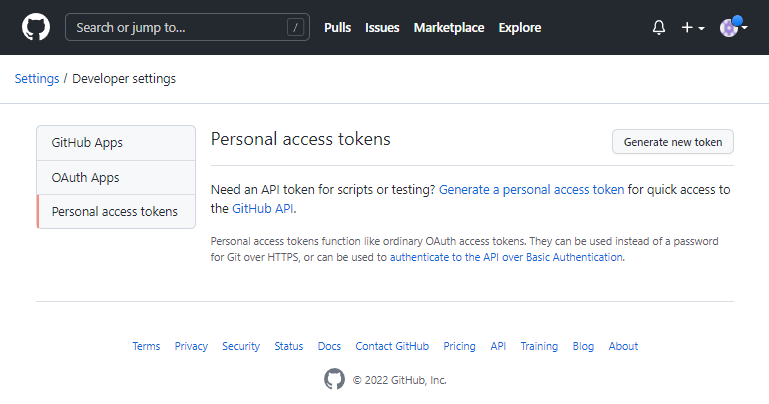This screenshot has height=404, width=769.
Task: Open the user avatar menu
Action: [x=733, y=27]
